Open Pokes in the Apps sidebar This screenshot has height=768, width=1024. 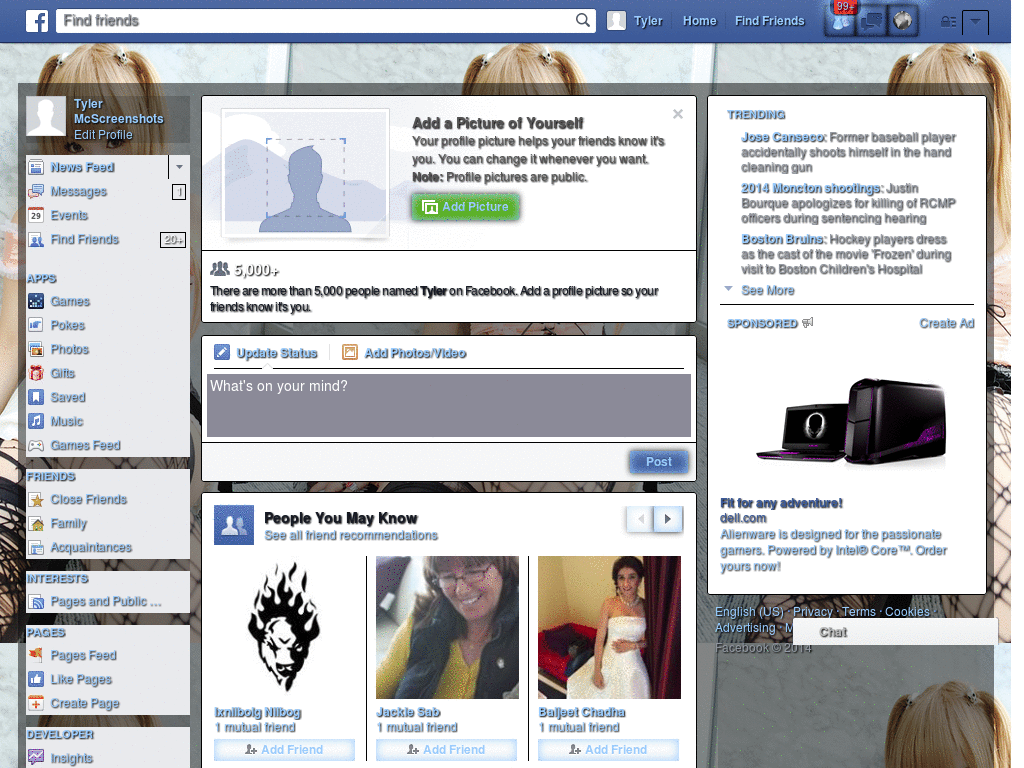click(x=68, y=326)
